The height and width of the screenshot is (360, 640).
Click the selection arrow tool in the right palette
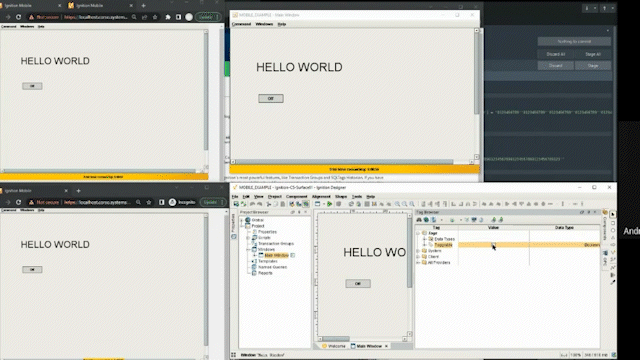[x=613, y=214]
